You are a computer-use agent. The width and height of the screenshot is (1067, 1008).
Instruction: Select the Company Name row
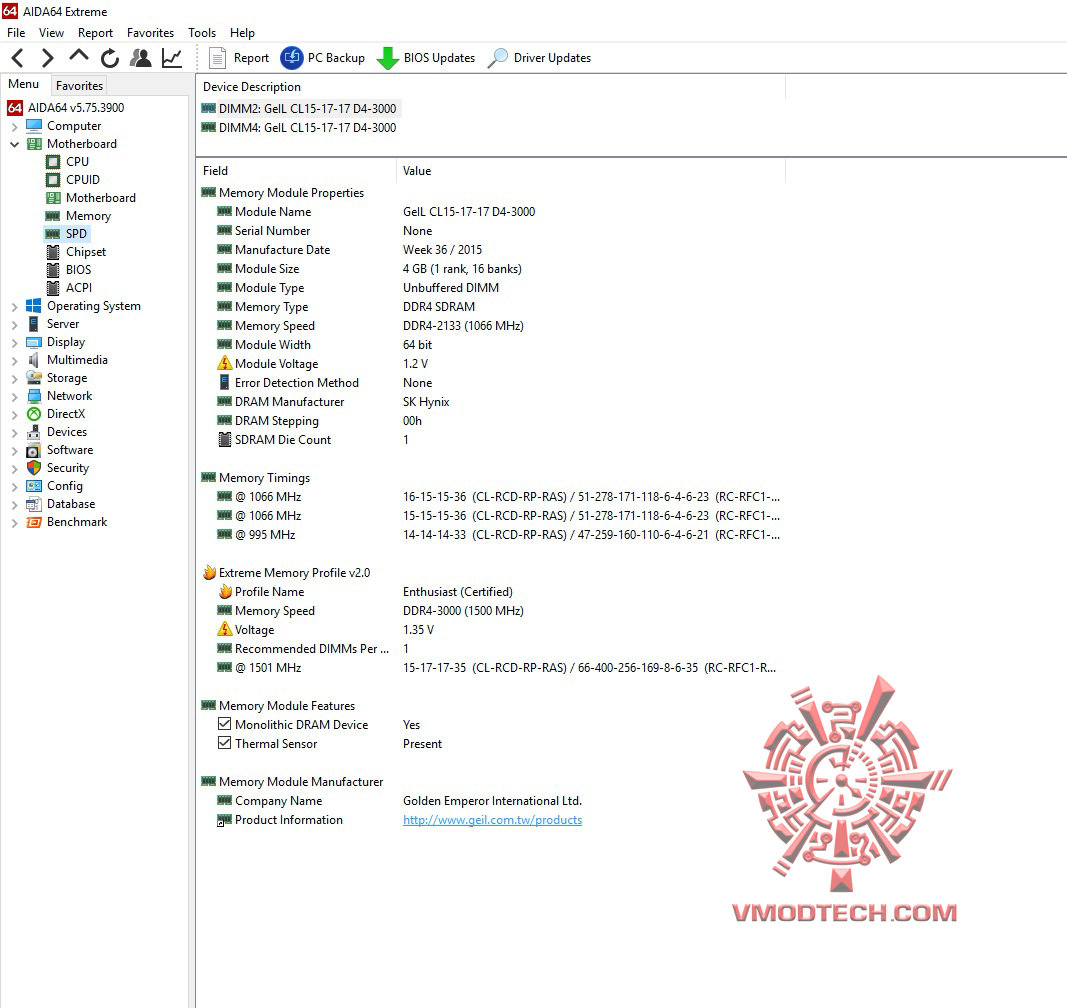490,801
